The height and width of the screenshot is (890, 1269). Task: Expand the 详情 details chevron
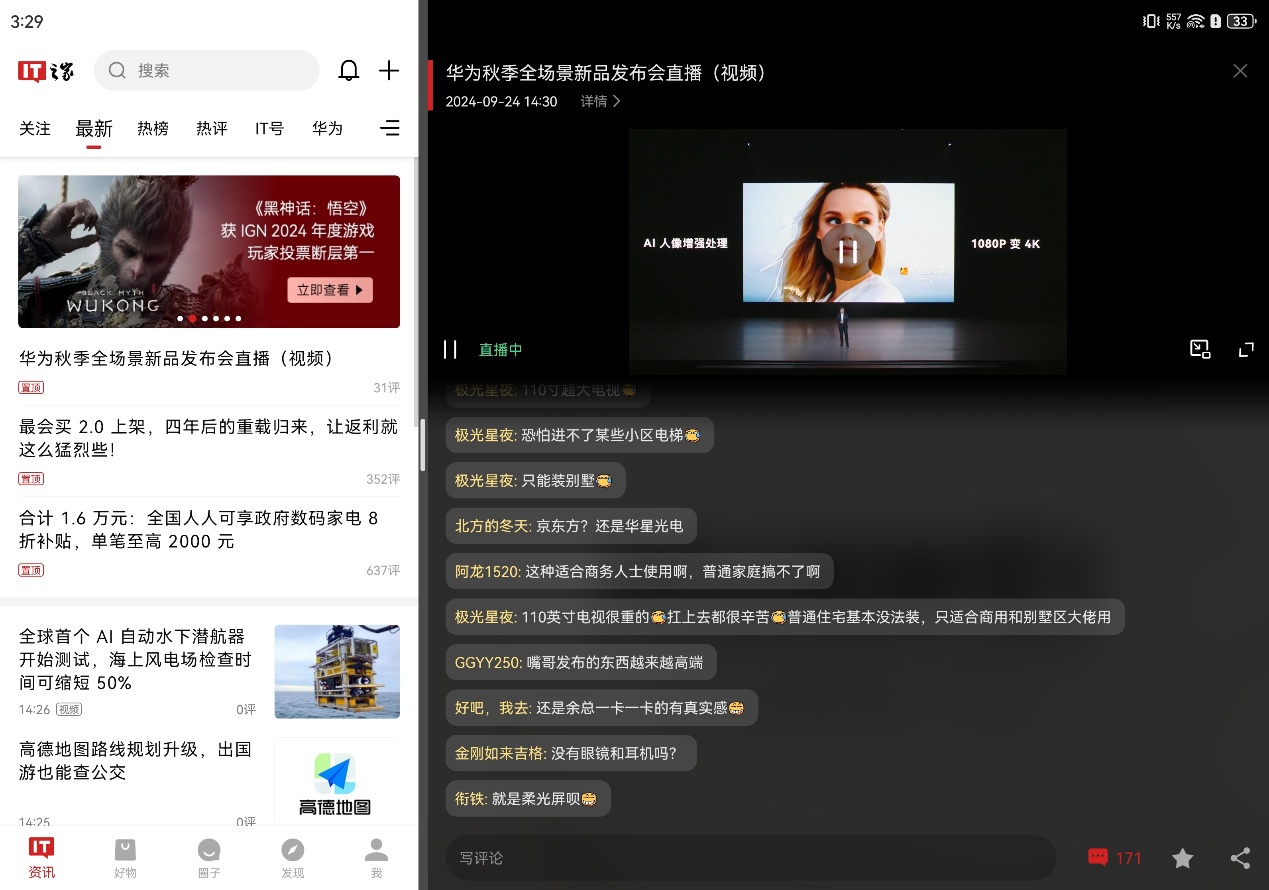coord(601,101)
